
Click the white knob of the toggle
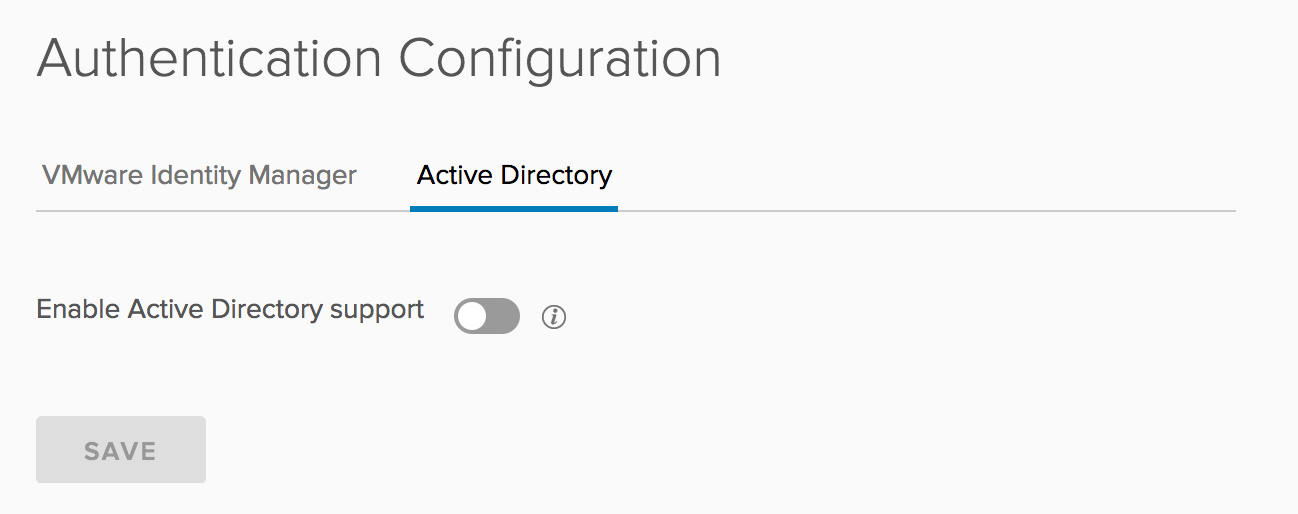coord(472,316)
